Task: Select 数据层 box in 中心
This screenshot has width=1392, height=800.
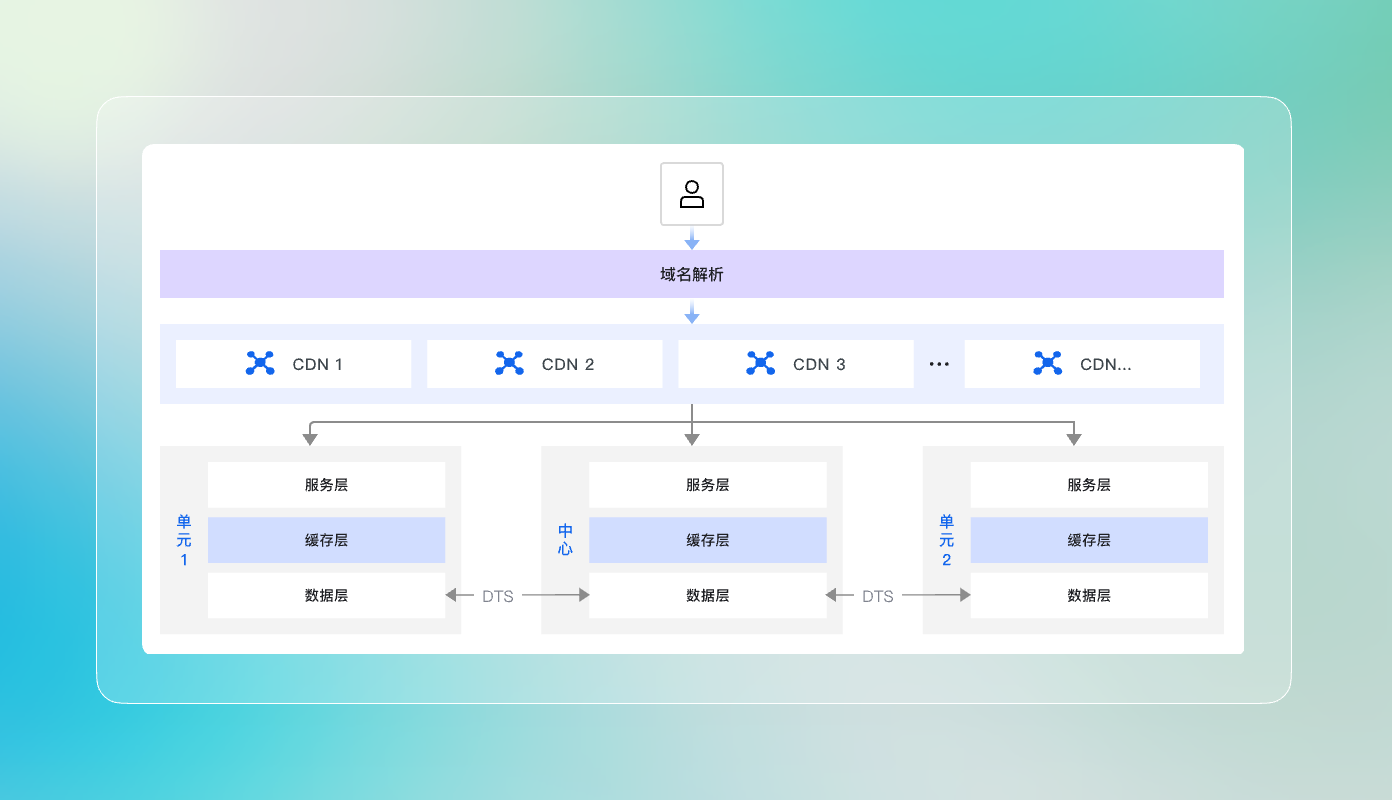Action: (708, 595)
